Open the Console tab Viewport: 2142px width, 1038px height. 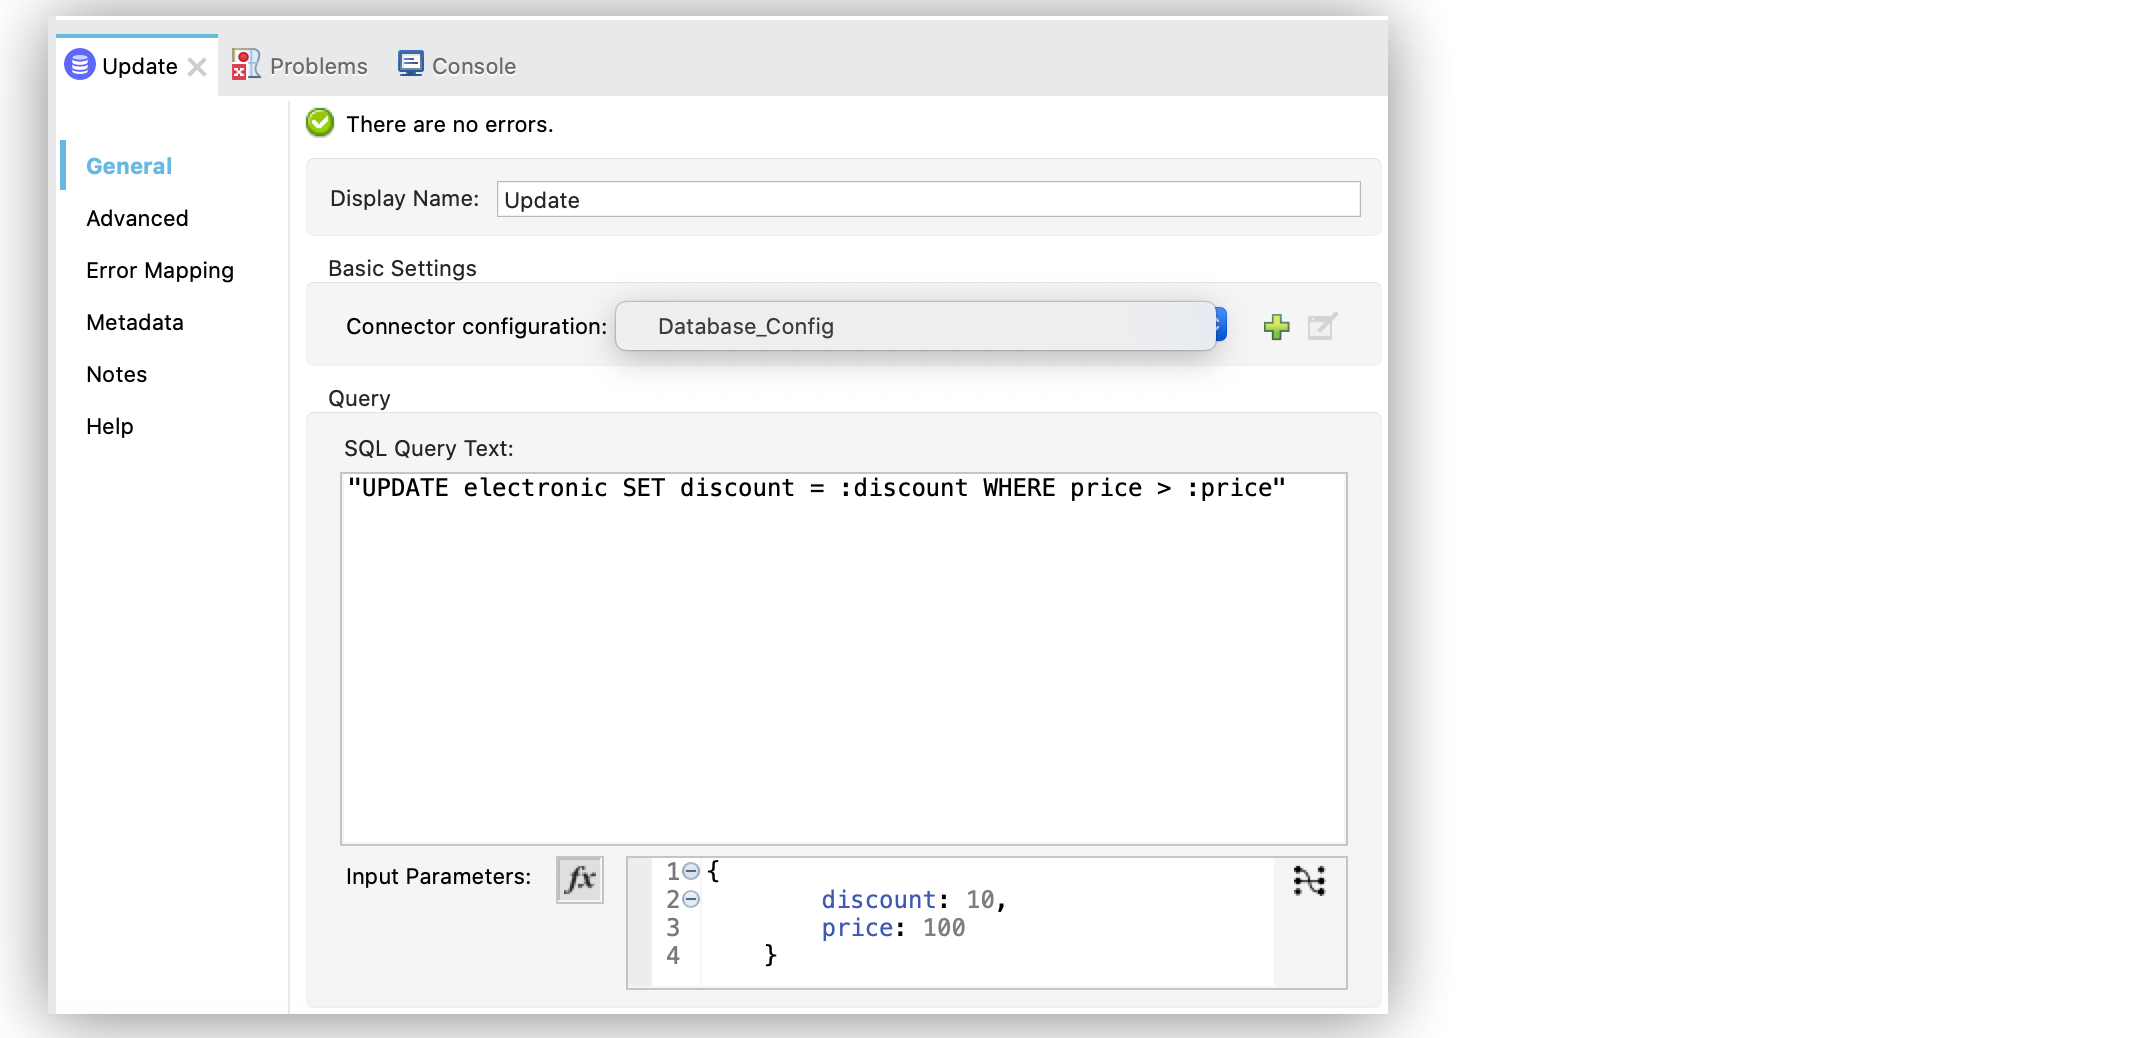point(457,66)
